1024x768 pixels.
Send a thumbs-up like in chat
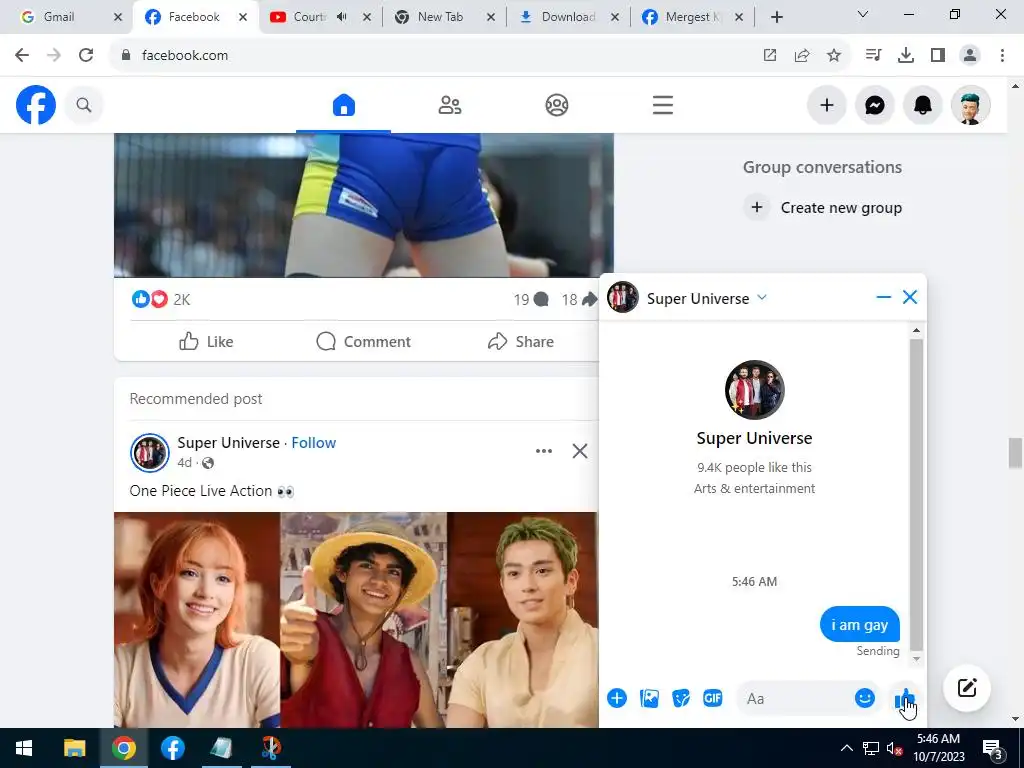click(904, 699)
